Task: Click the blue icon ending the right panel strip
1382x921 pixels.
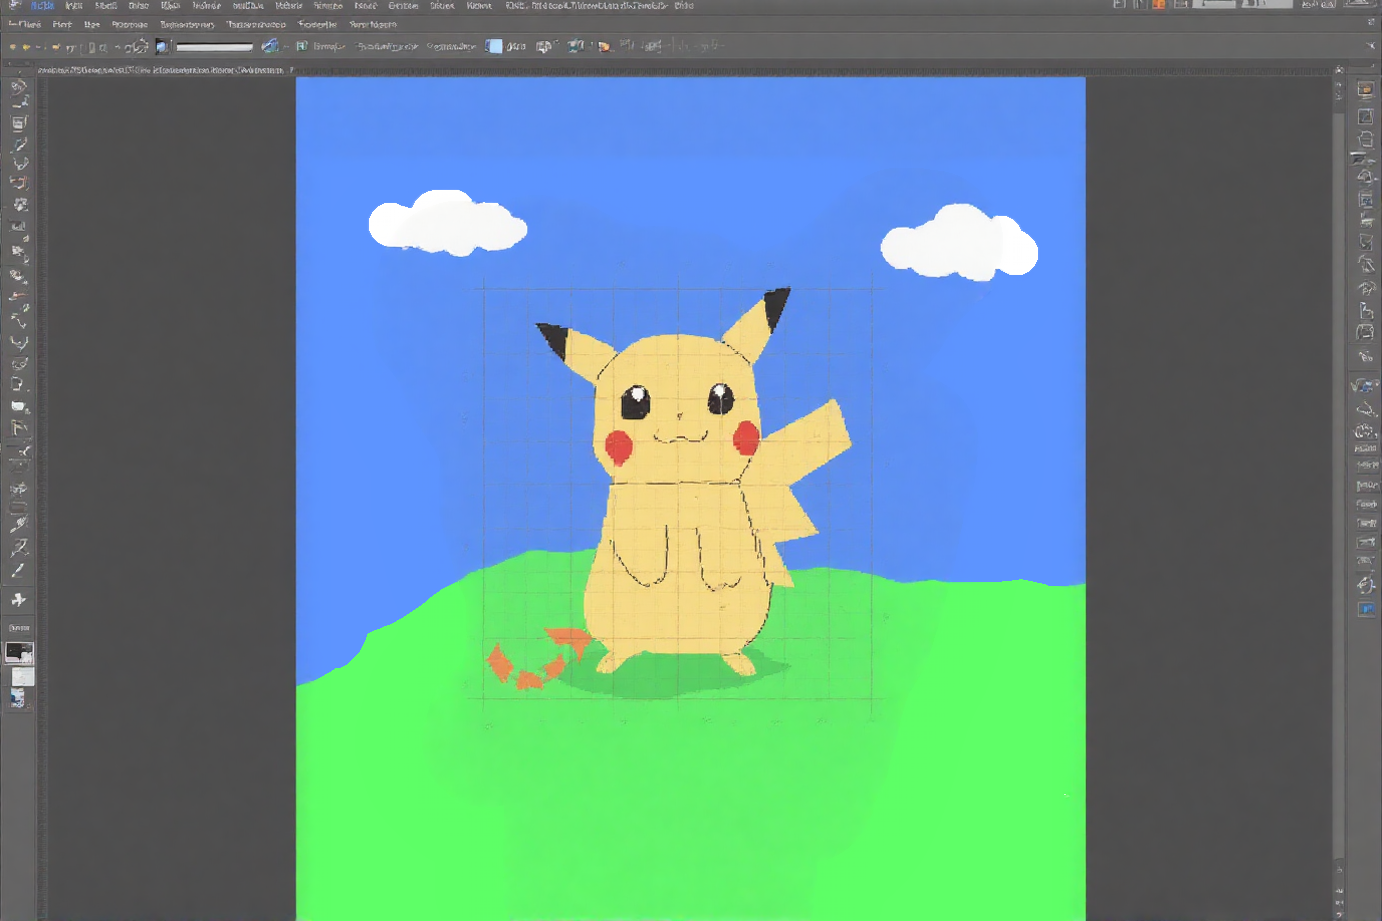Action: tap(1366, 609)
